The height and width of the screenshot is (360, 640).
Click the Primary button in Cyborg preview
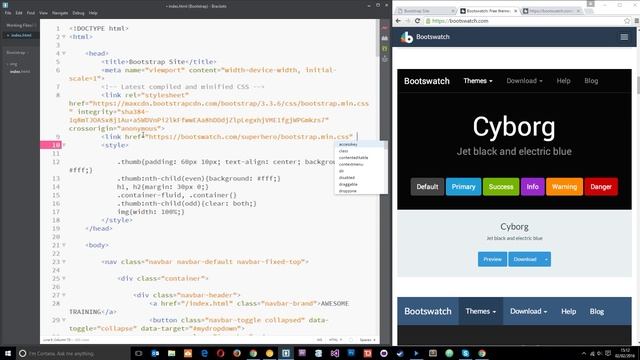click(463, 187)
